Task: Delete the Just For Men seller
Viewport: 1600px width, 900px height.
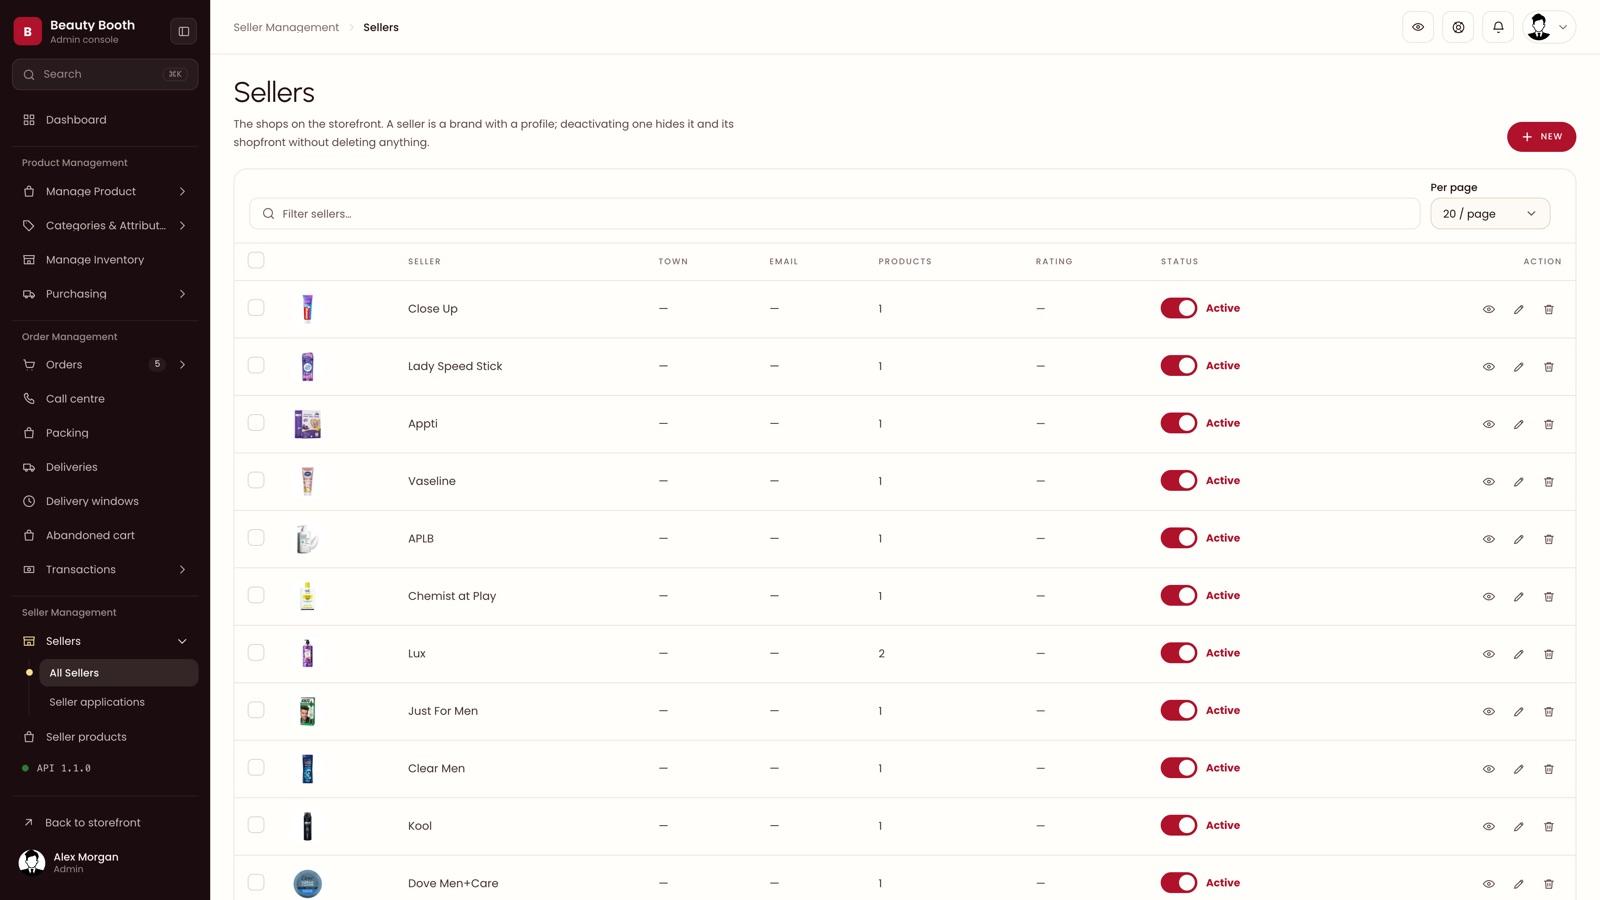Action: pos(1548,712)
